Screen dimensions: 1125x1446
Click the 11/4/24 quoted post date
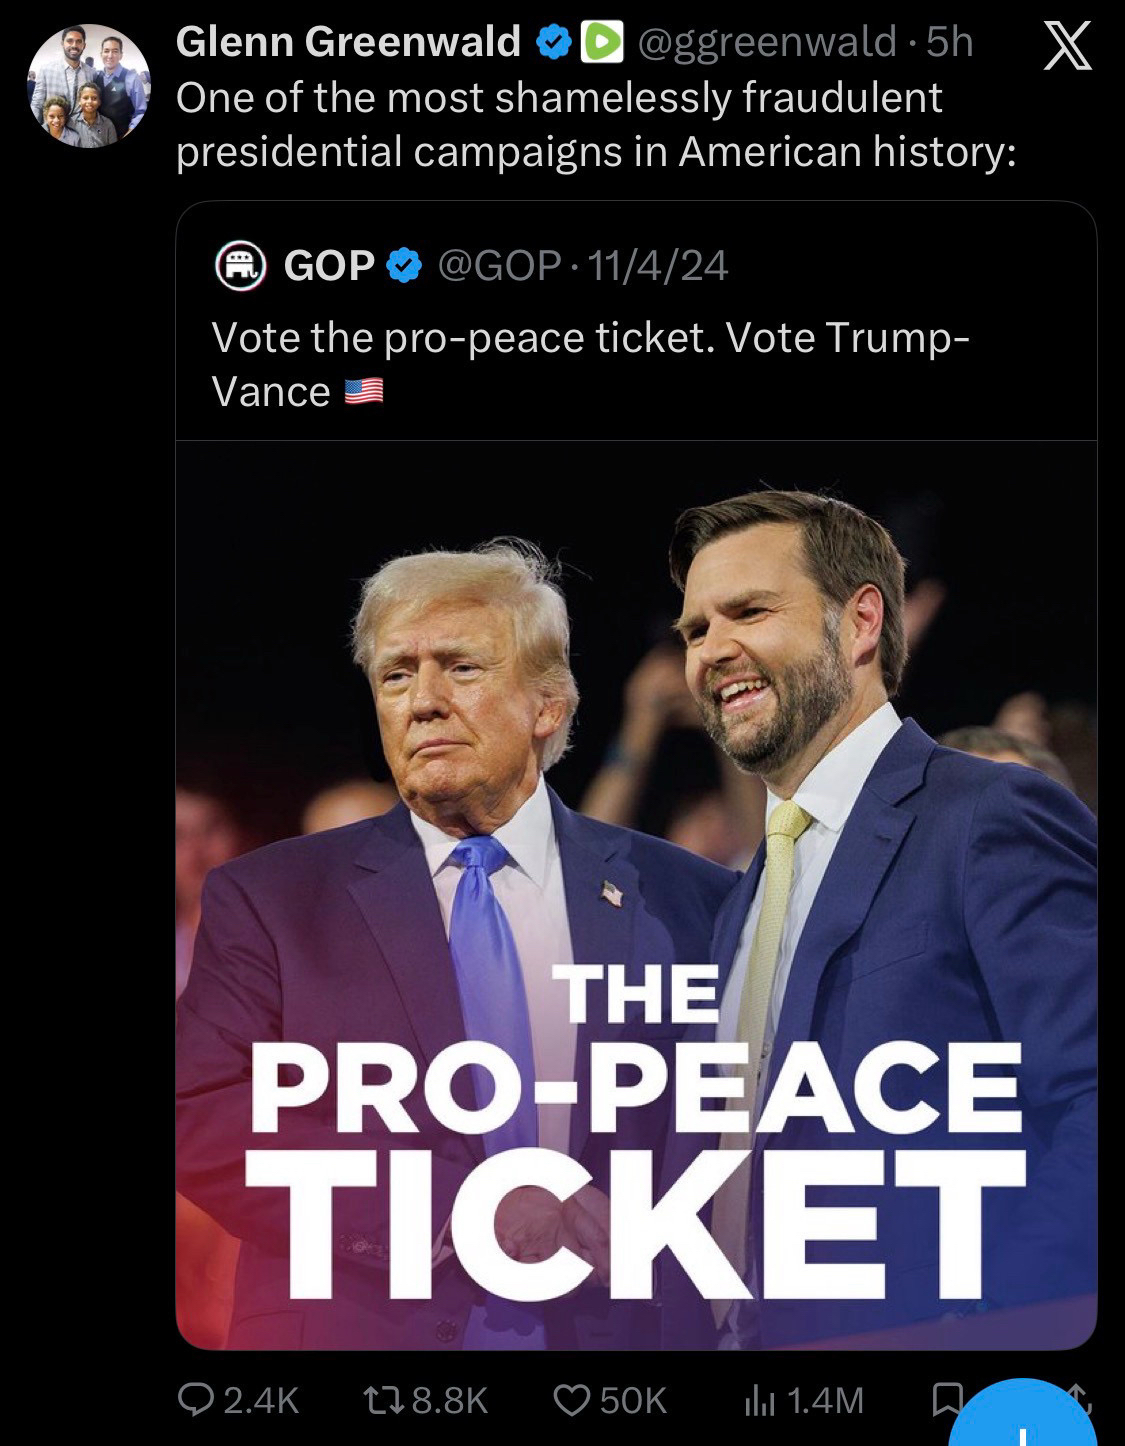tap(657, 266)
